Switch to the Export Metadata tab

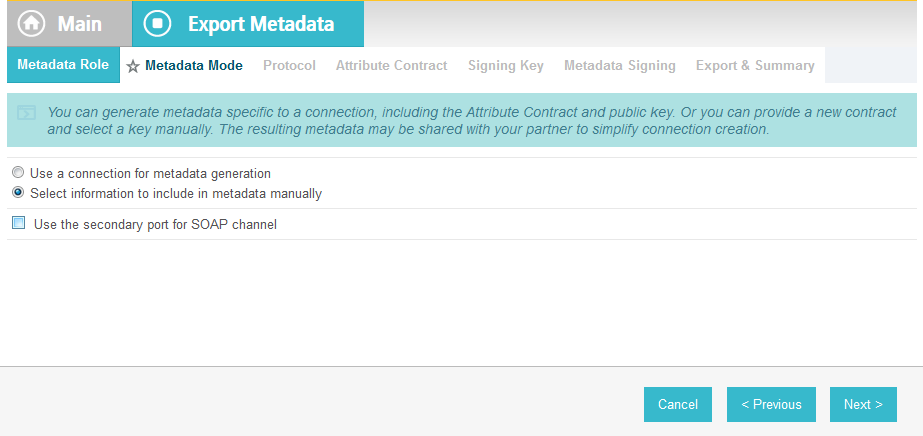[x=248, y=24]
